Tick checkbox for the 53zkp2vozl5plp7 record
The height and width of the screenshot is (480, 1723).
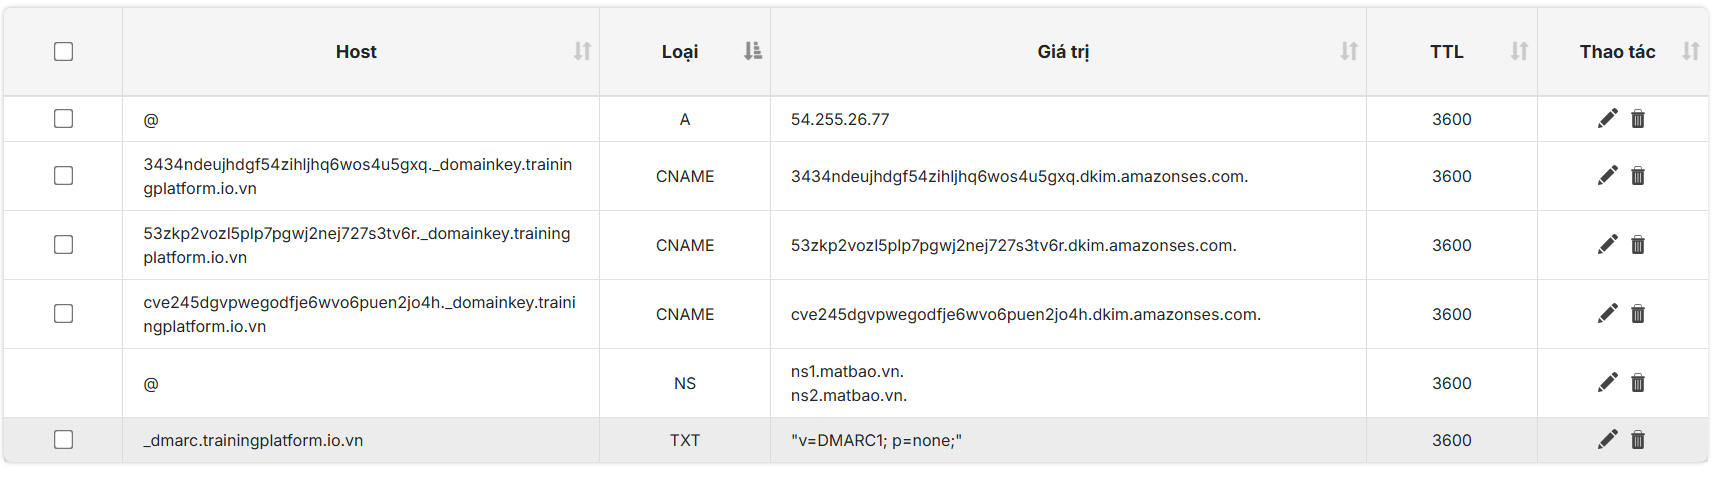pos(63,245)
